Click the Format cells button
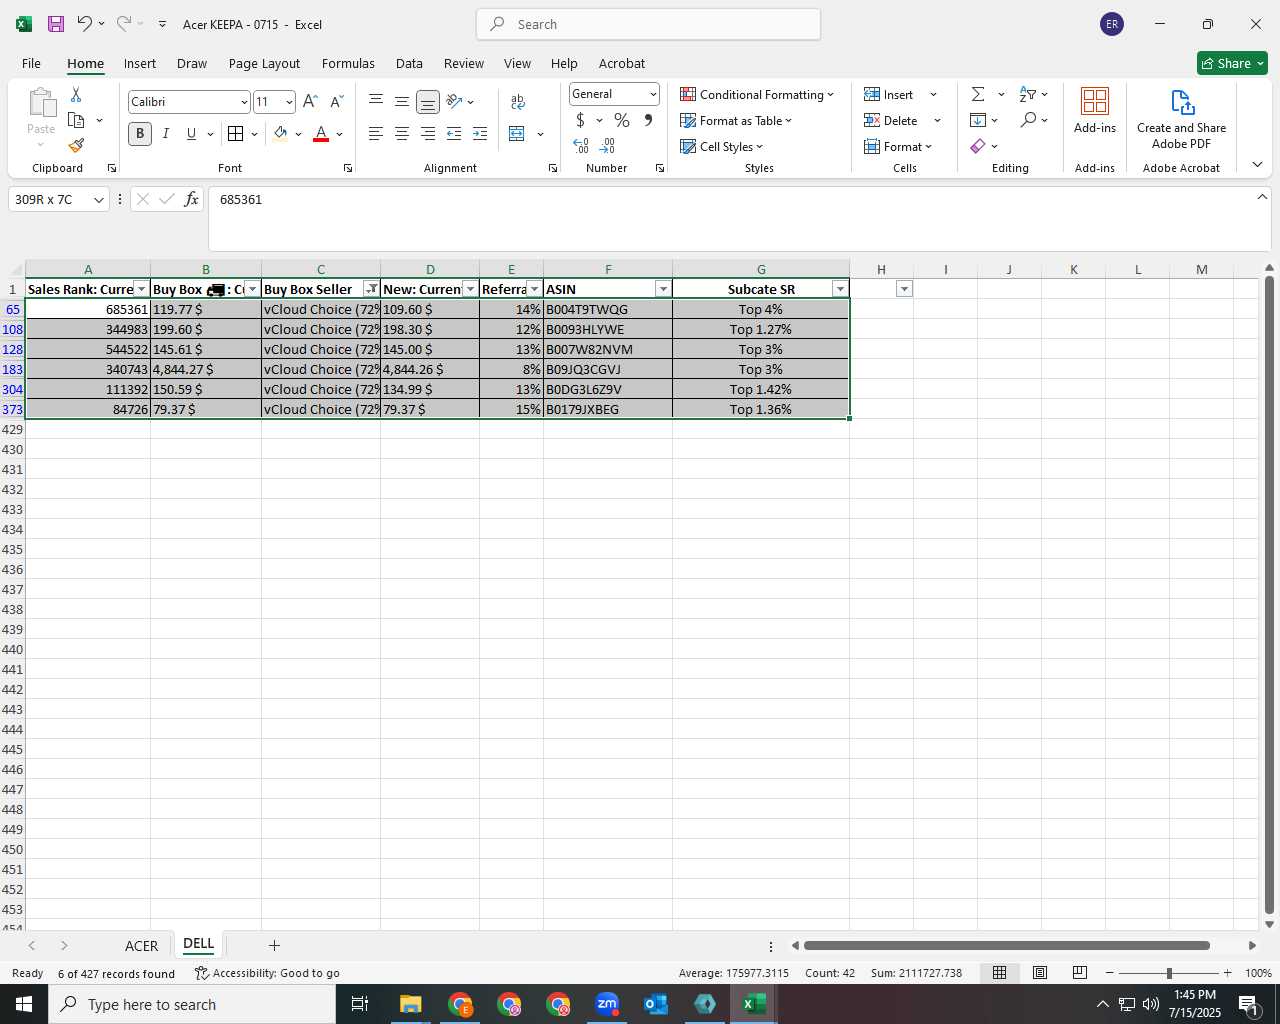Screen dimensions: 1280x1024 pos(897,146)
